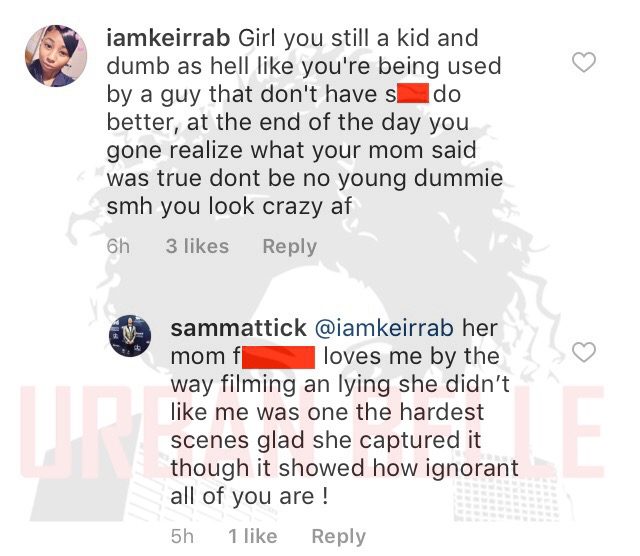
Task: Tap the heart icon on sammattick's reply
Action: 584,352
